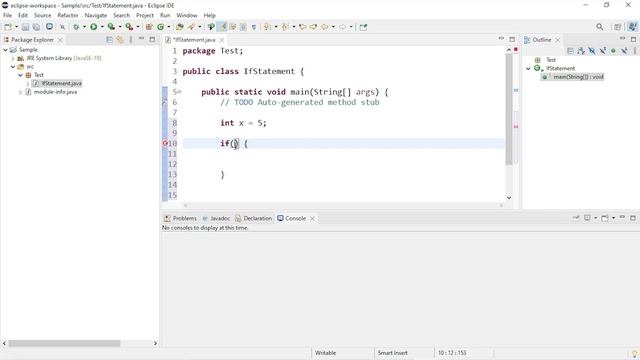Toggle Block Selection Mode in toolbar

pyautogui.click(x=243, y=27)
